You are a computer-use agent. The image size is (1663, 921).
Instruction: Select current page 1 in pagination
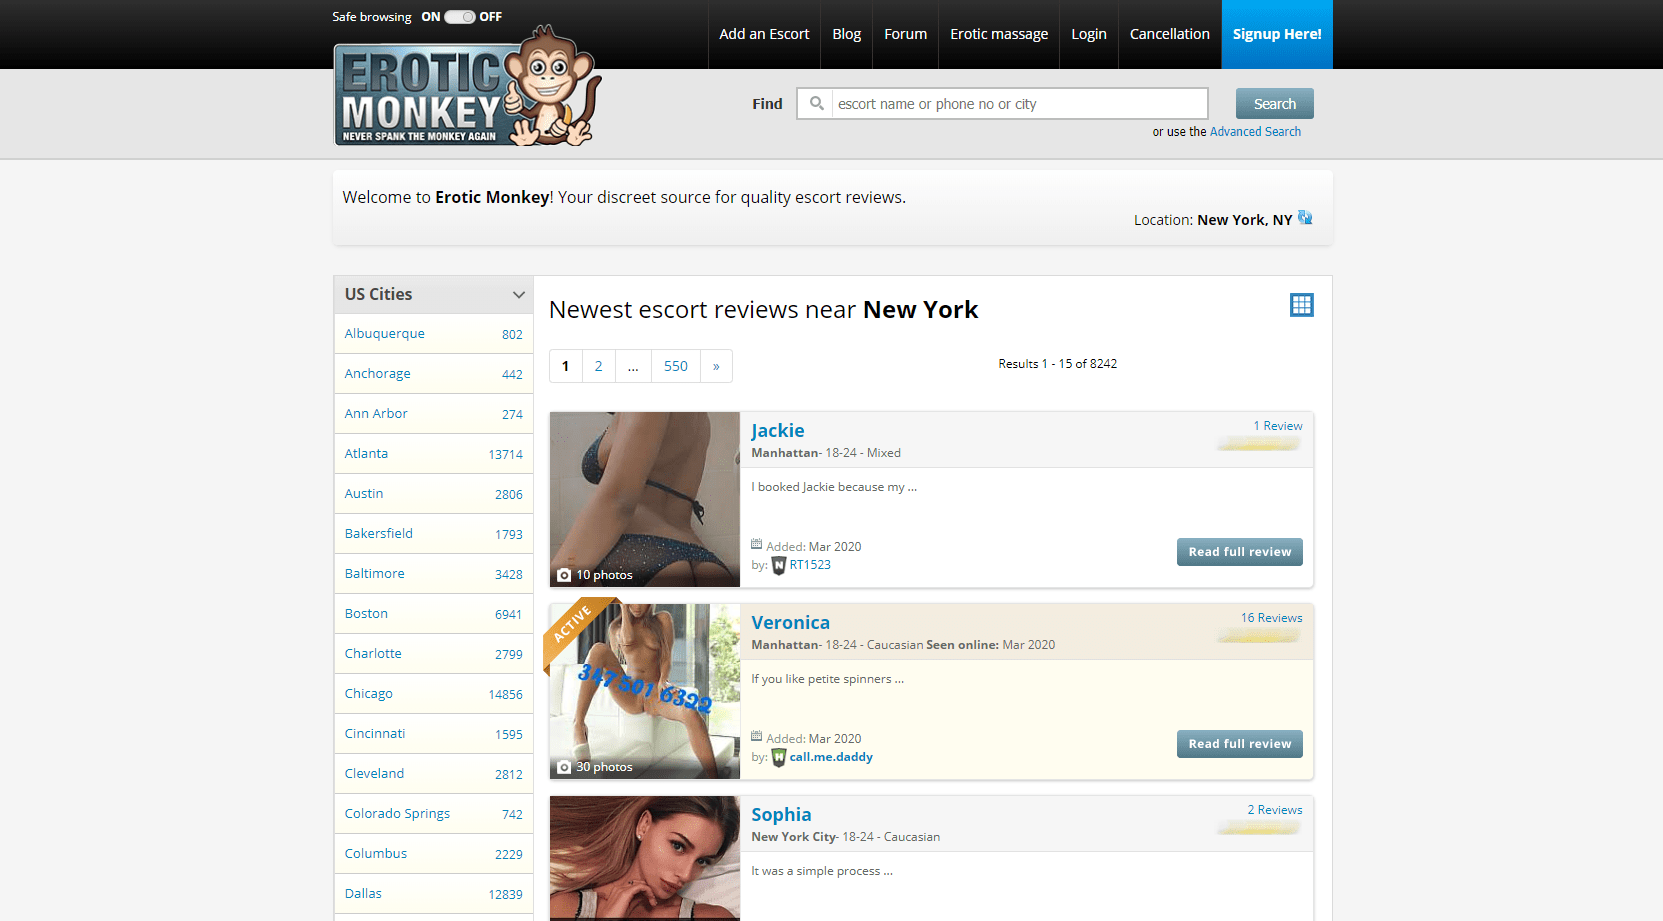point(565,366)
